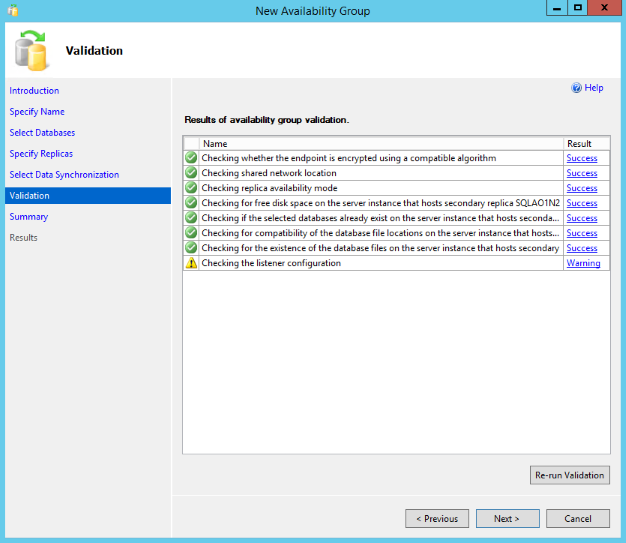Open Success link for shared network location

tap(582, 173)
